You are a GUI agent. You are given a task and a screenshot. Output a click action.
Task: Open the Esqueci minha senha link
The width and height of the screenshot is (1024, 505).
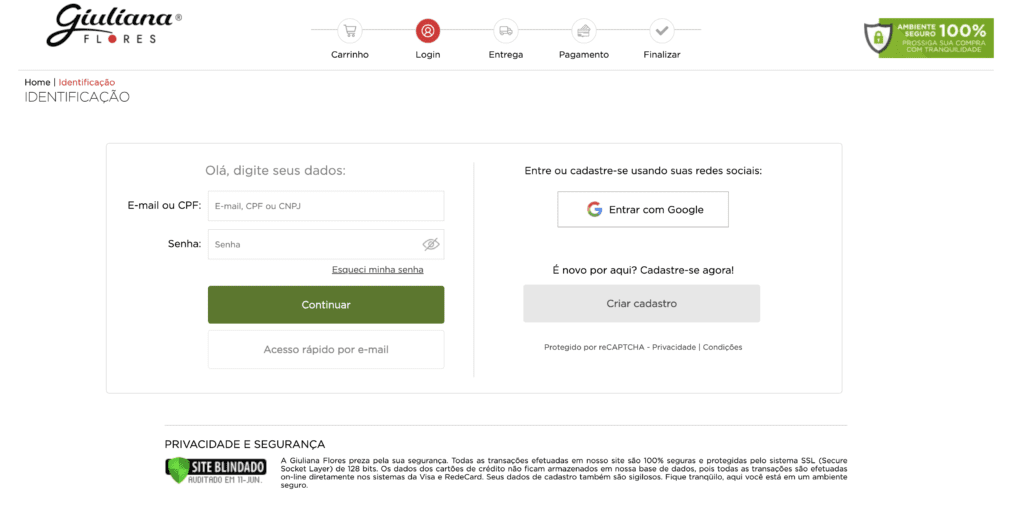pos(377,270)
